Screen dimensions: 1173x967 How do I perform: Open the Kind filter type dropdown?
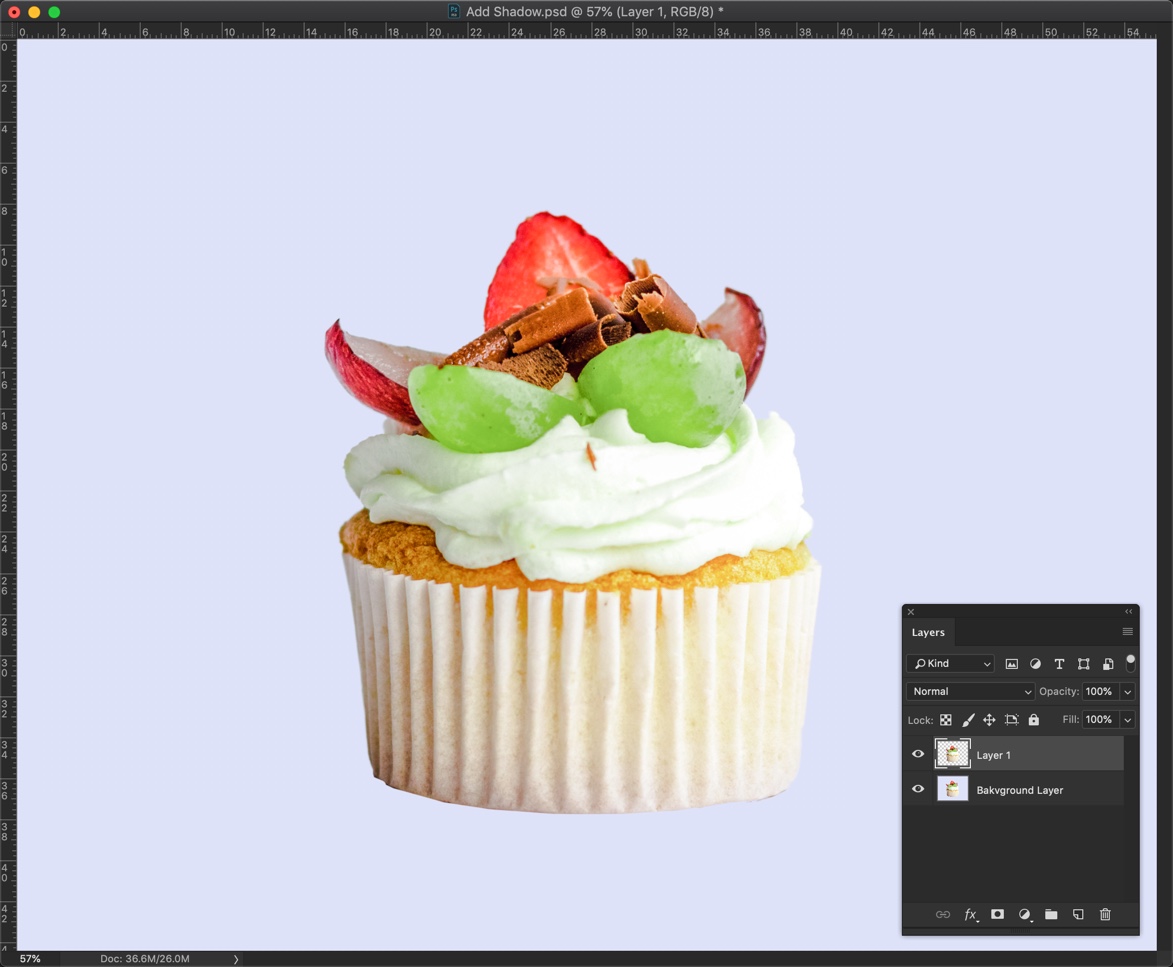pos(950,664)
